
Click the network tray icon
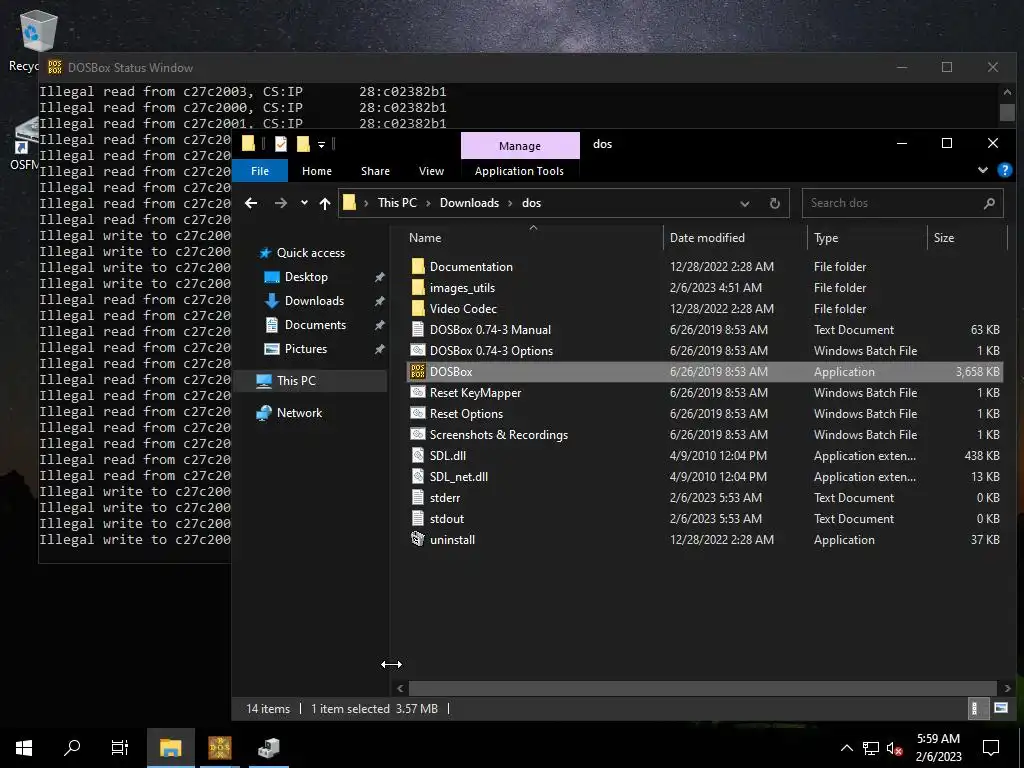pyautogui.click(x=871, y=748)
